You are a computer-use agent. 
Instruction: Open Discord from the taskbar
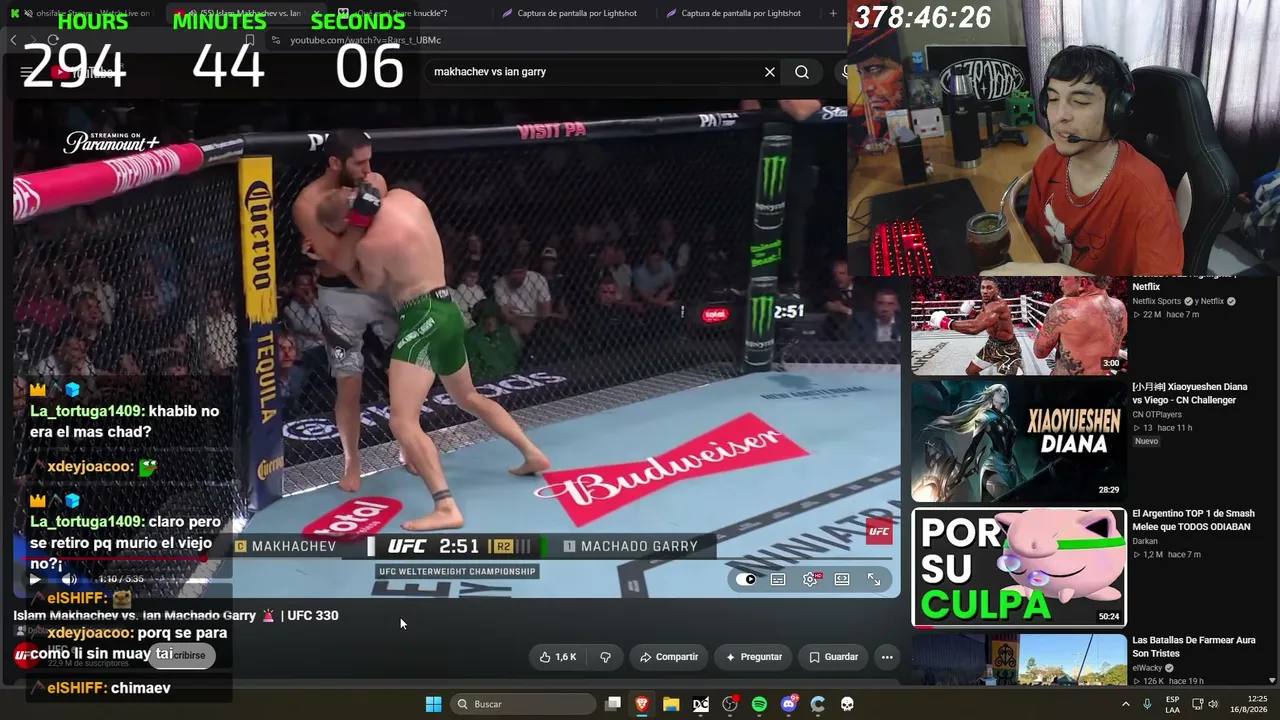789,704
